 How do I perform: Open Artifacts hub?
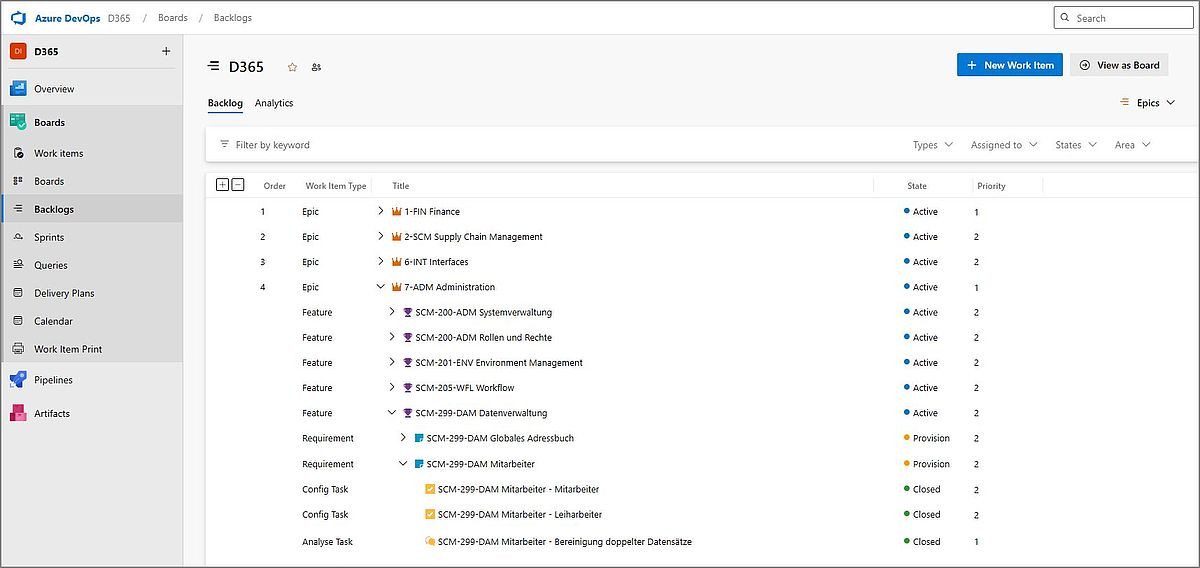(x=52, y=413)
